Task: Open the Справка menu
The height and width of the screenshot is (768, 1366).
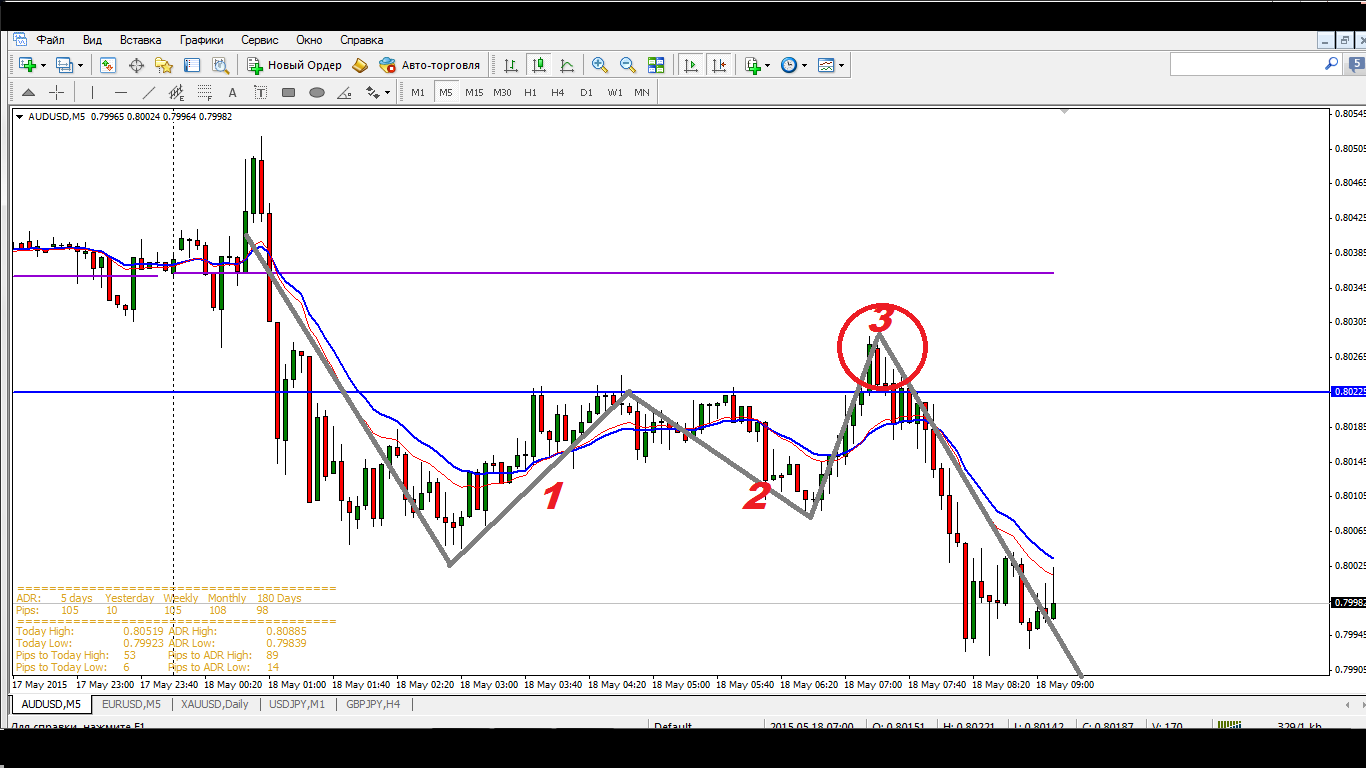Action: 362,40
